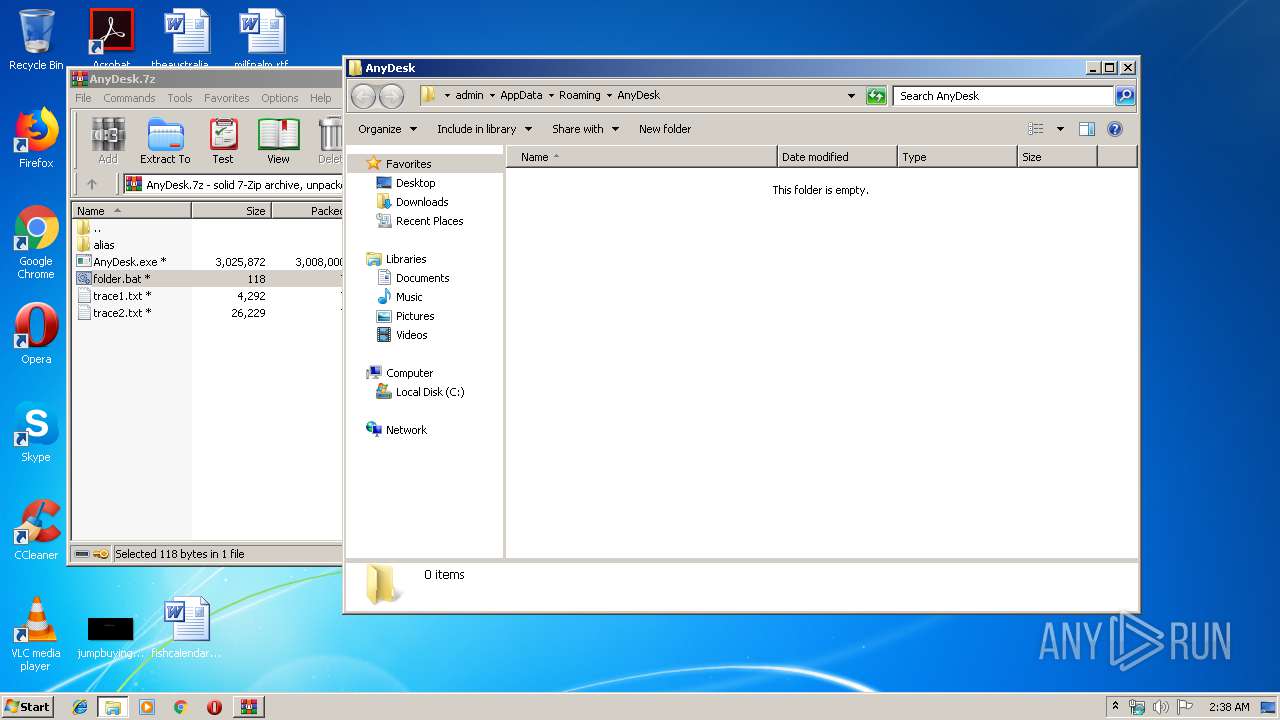Click WinRAR taskbar button

pos(248,707)
